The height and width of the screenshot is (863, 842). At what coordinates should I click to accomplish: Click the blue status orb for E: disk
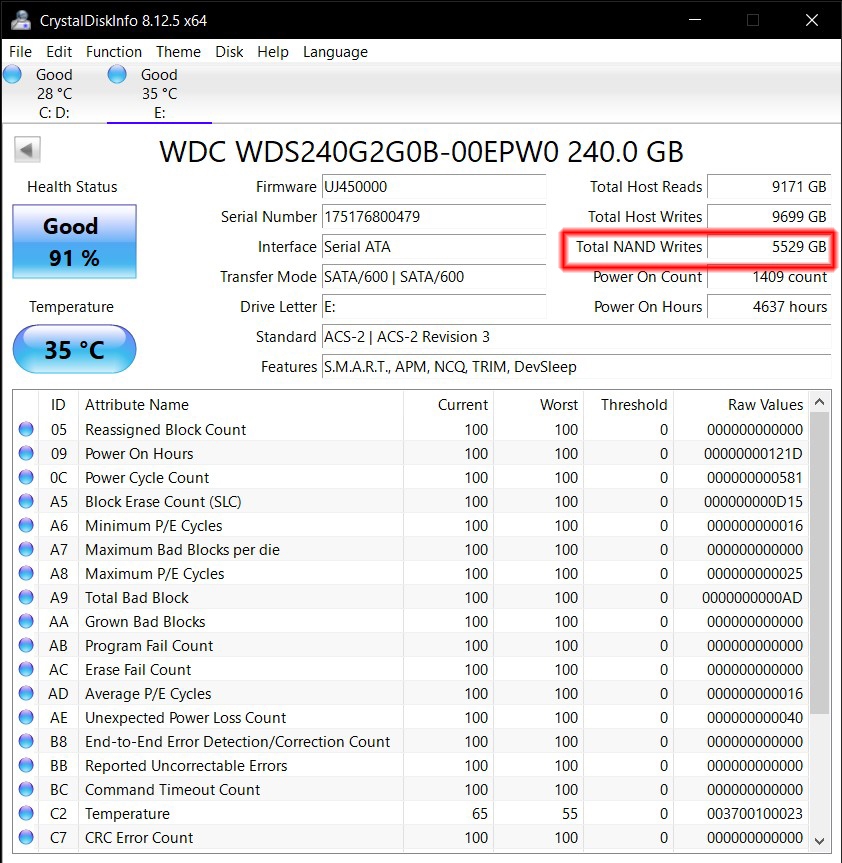pos(117,74)
